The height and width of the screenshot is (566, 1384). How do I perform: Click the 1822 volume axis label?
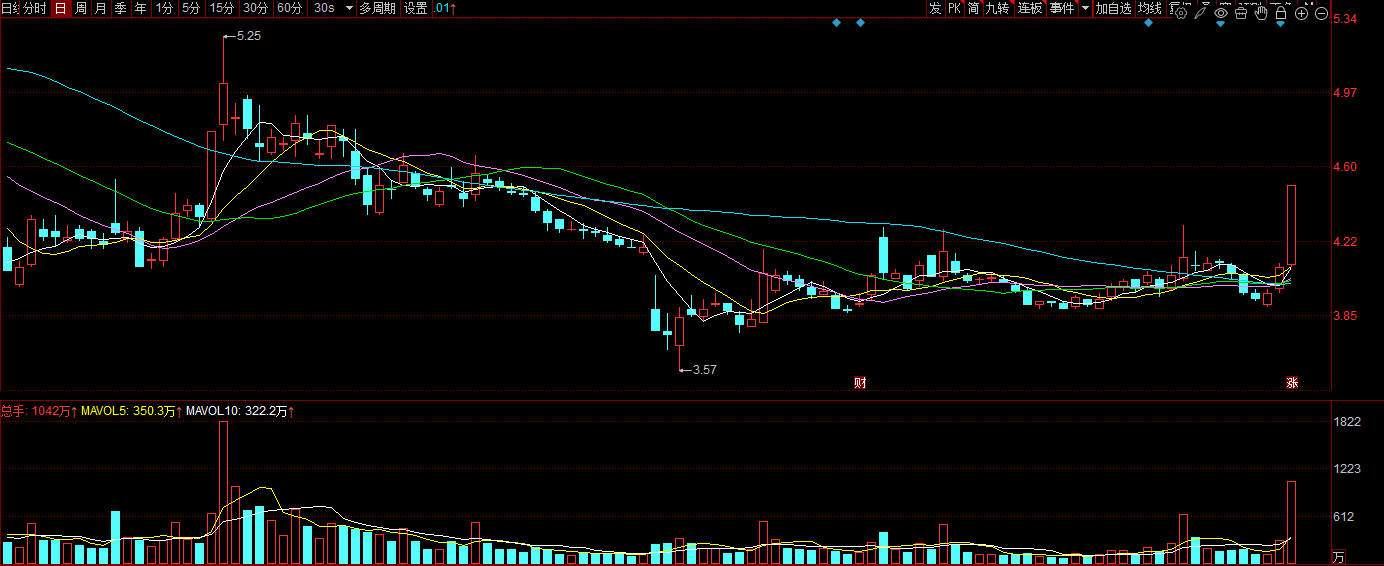(1348, 422)
